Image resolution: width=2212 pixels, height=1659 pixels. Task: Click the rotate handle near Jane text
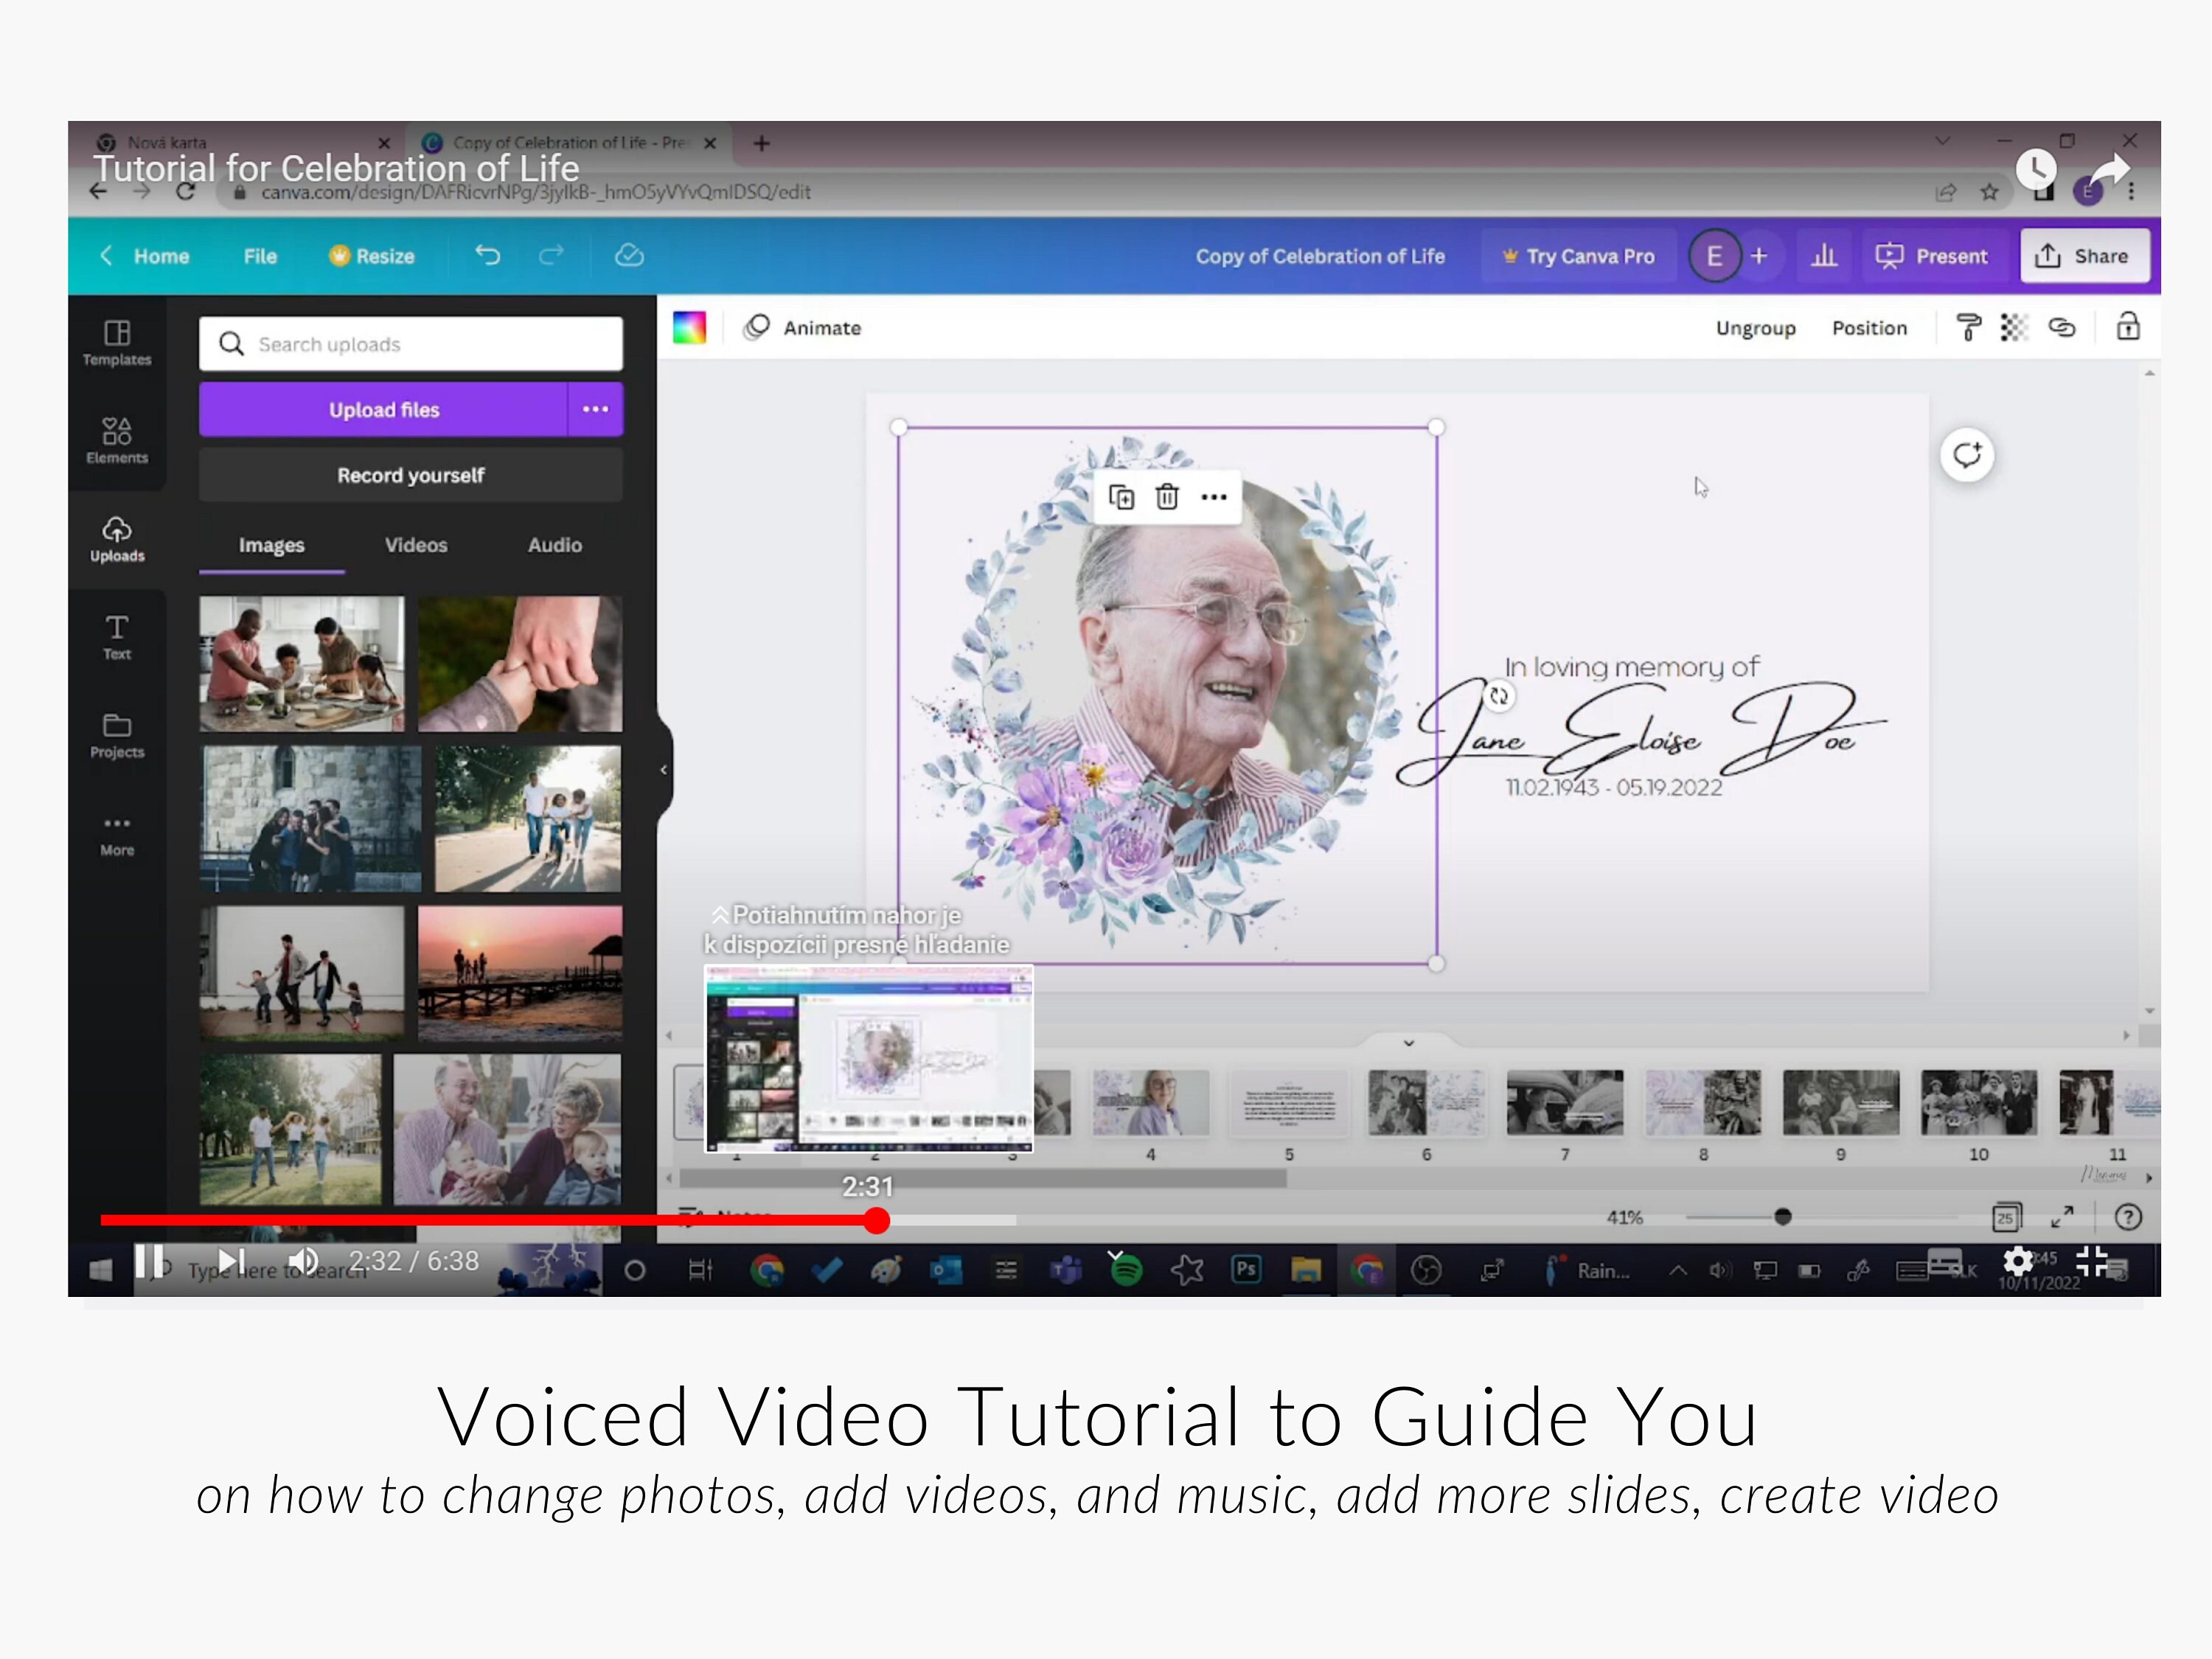[x=1498, y=697]
